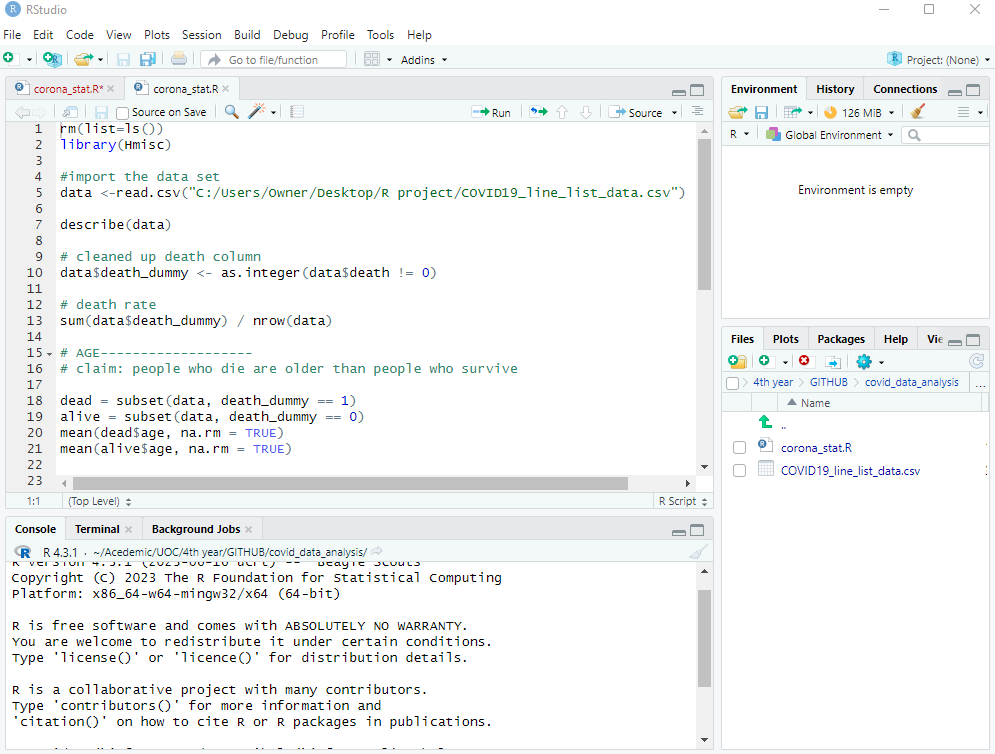Click the Environment search field
The width and height of the screenshot is (995, 754).
[946, 135]
